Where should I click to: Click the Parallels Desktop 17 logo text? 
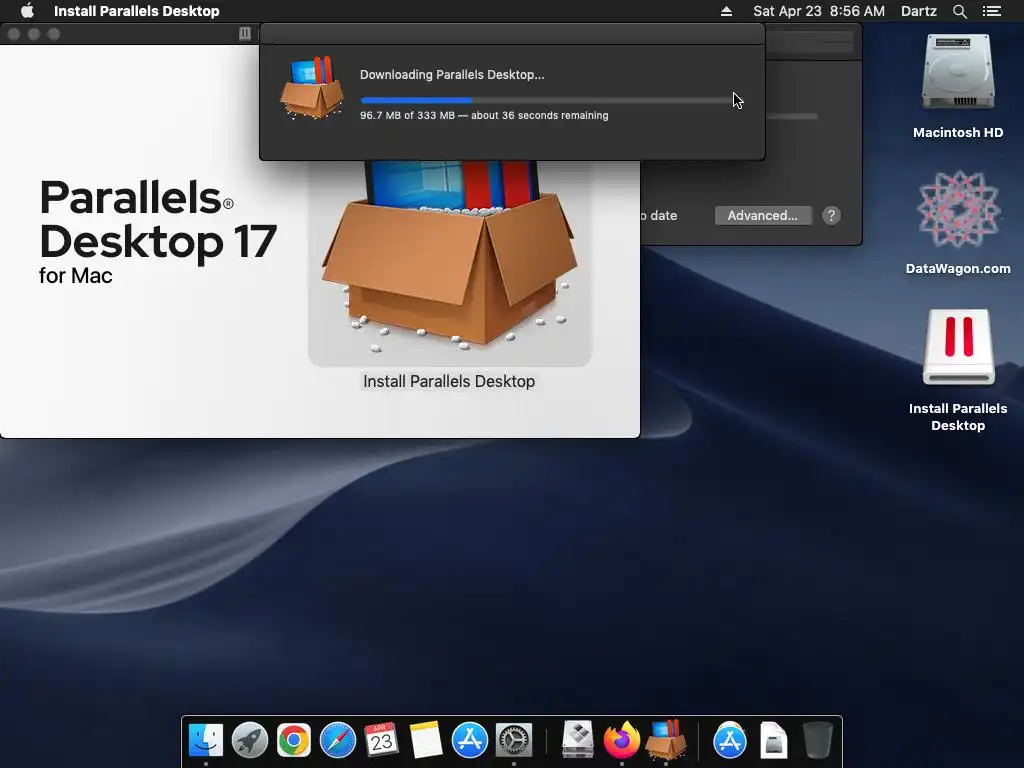pyautogui.click(x=158, y=231)
